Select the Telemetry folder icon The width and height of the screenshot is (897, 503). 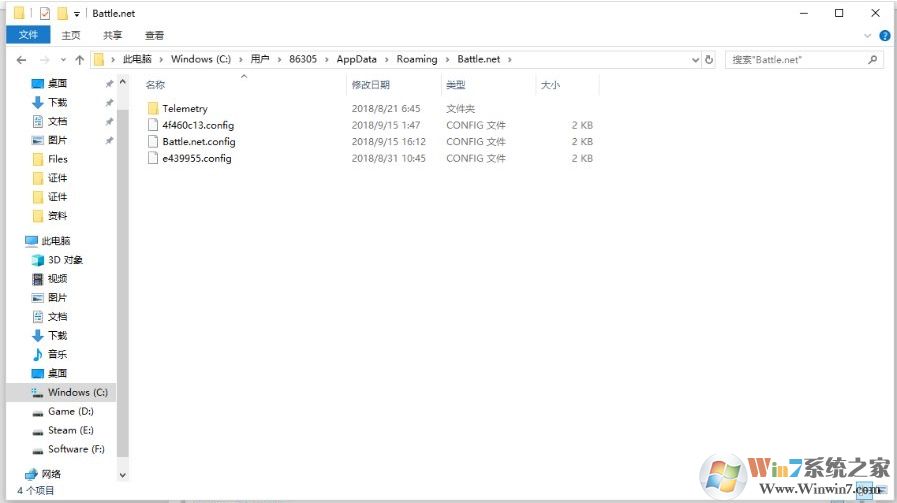(153, 108)
